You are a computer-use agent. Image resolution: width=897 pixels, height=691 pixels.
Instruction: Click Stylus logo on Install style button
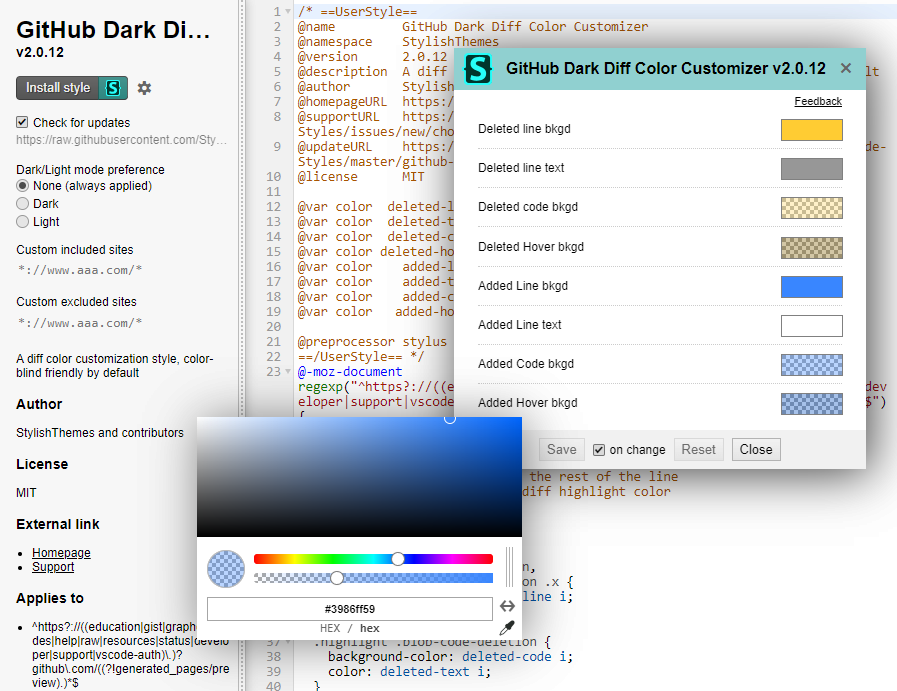coord(113,88)
